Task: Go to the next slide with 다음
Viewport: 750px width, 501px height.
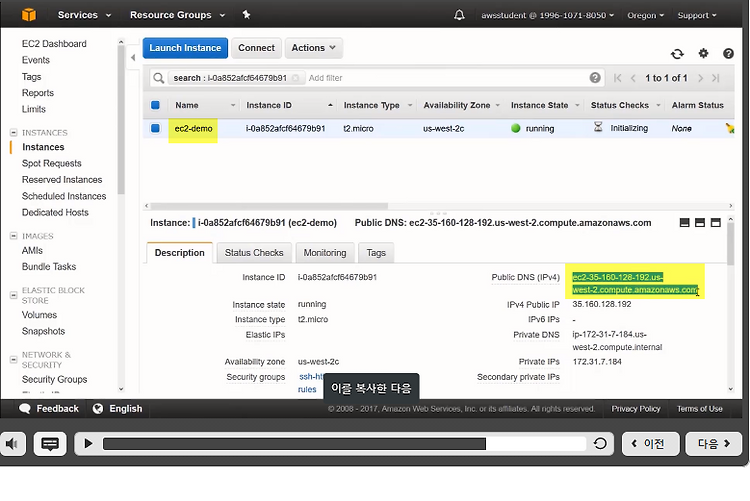Action: (x=714, y=444)
